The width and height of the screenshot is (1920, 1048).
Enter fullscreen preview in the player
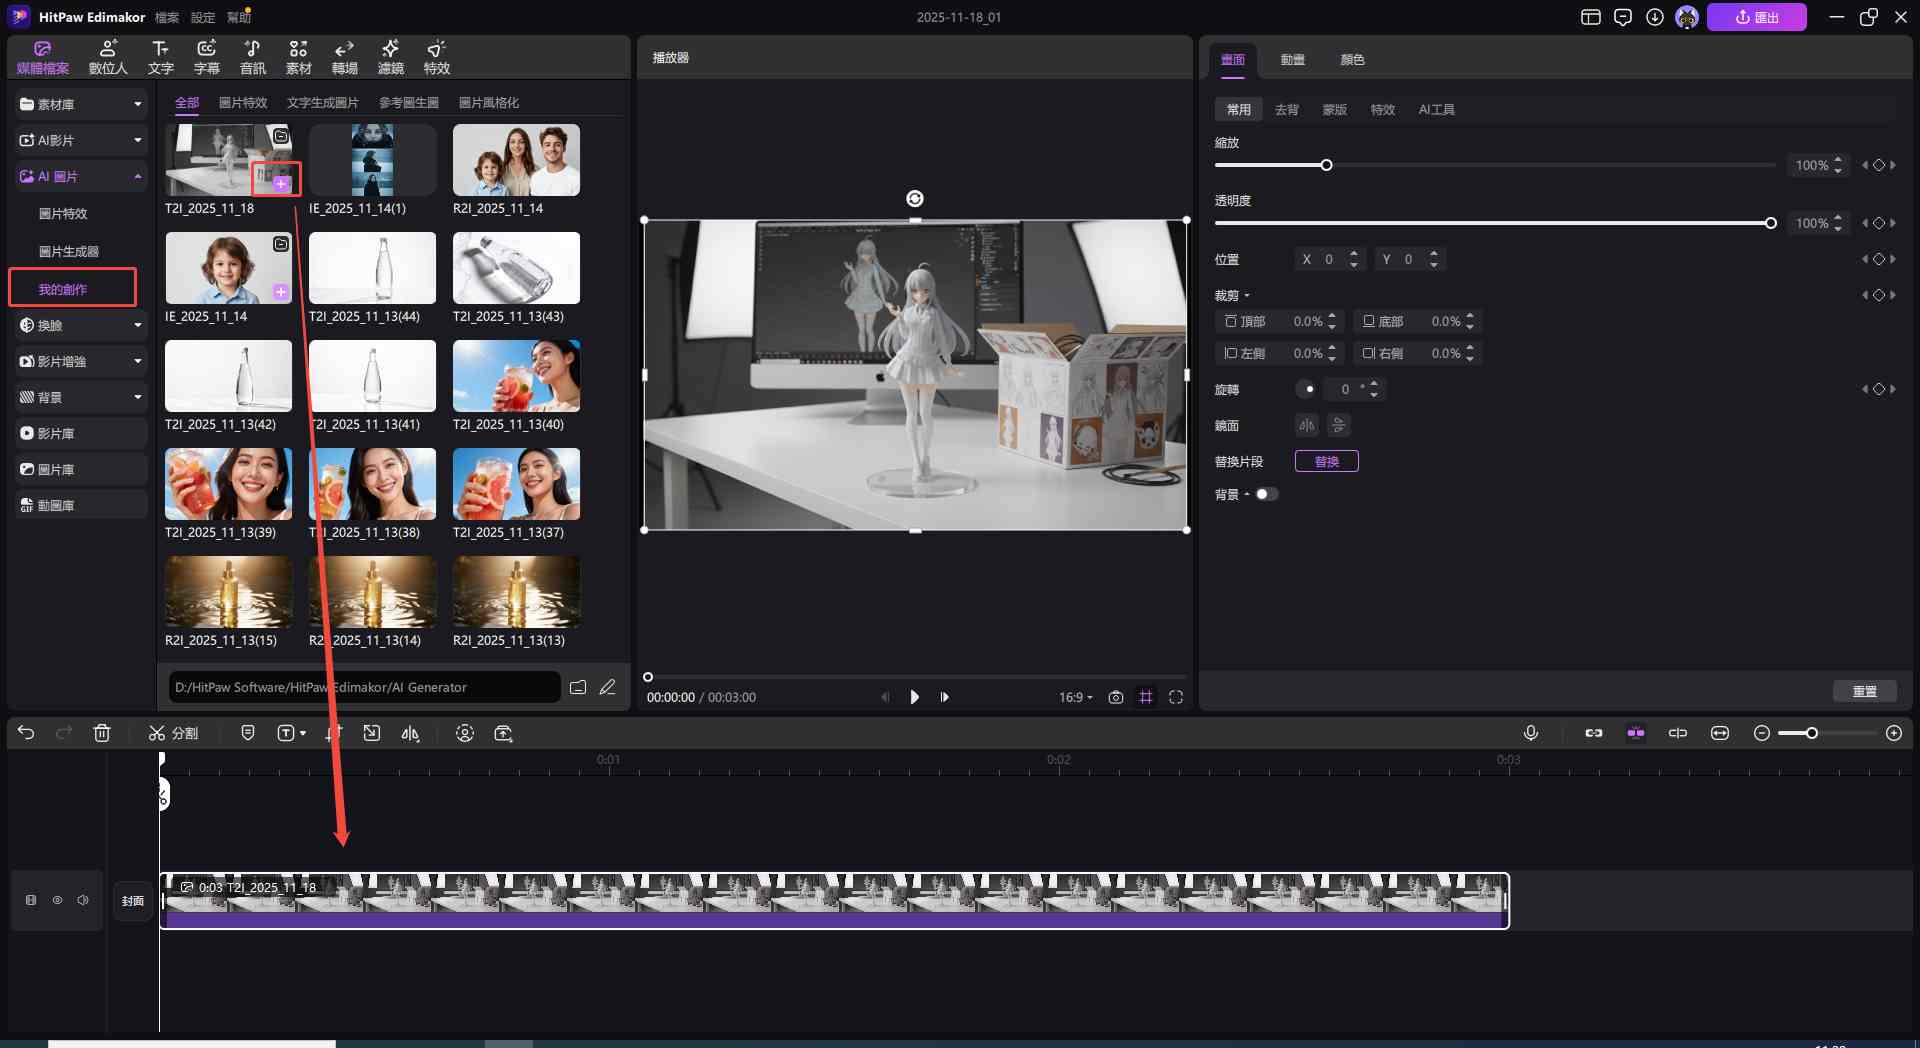[1176, 697]
